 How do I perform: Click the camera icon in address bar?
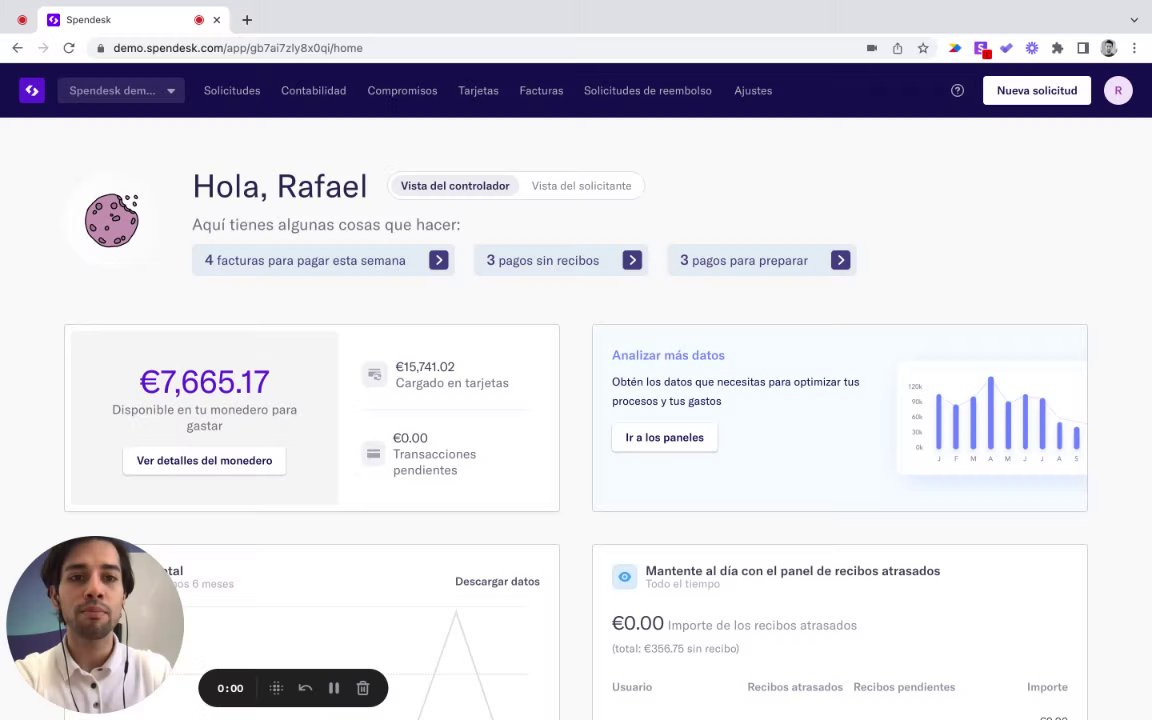point(871,48)
